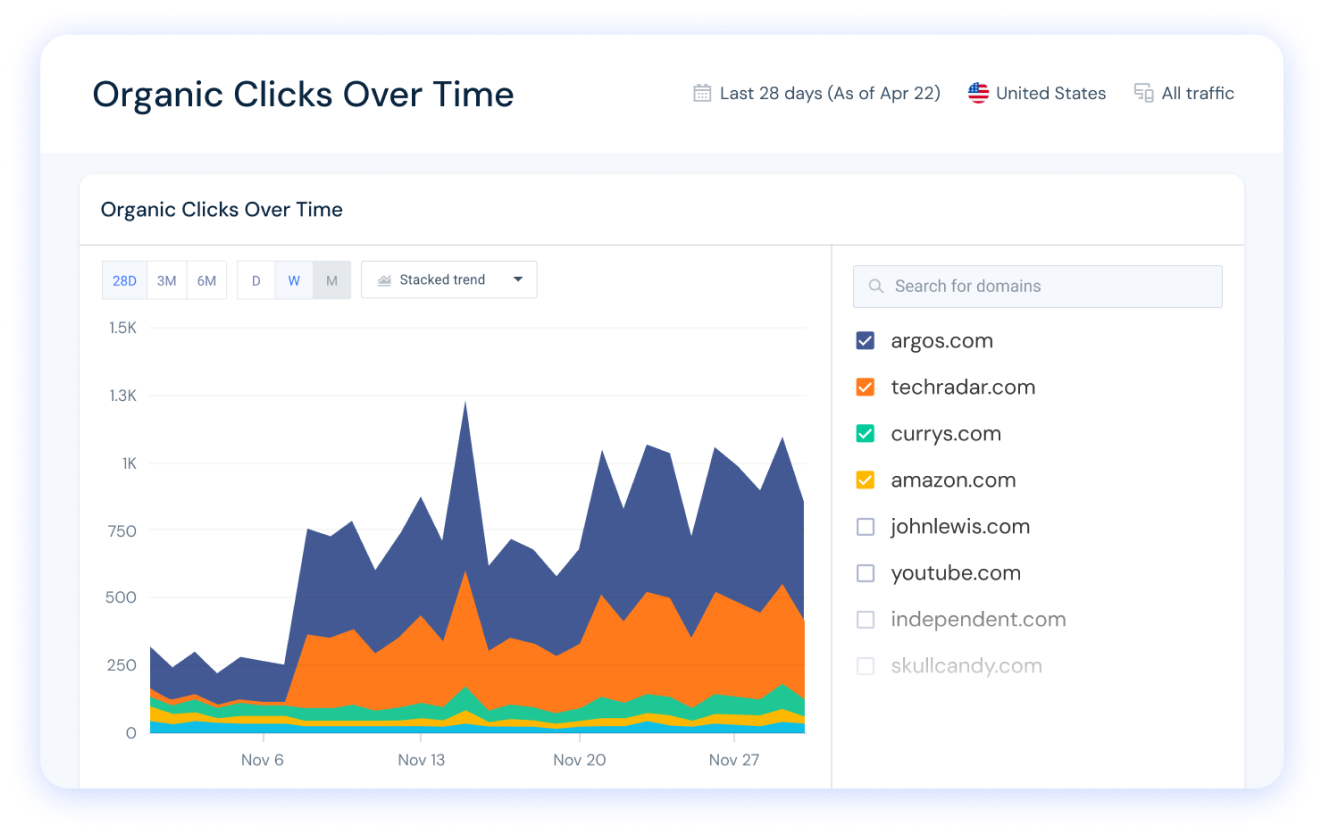Screen dimensions: 1321x831
Task: Open the Last 28 days date range selector
Action: (x=817, y=92)
